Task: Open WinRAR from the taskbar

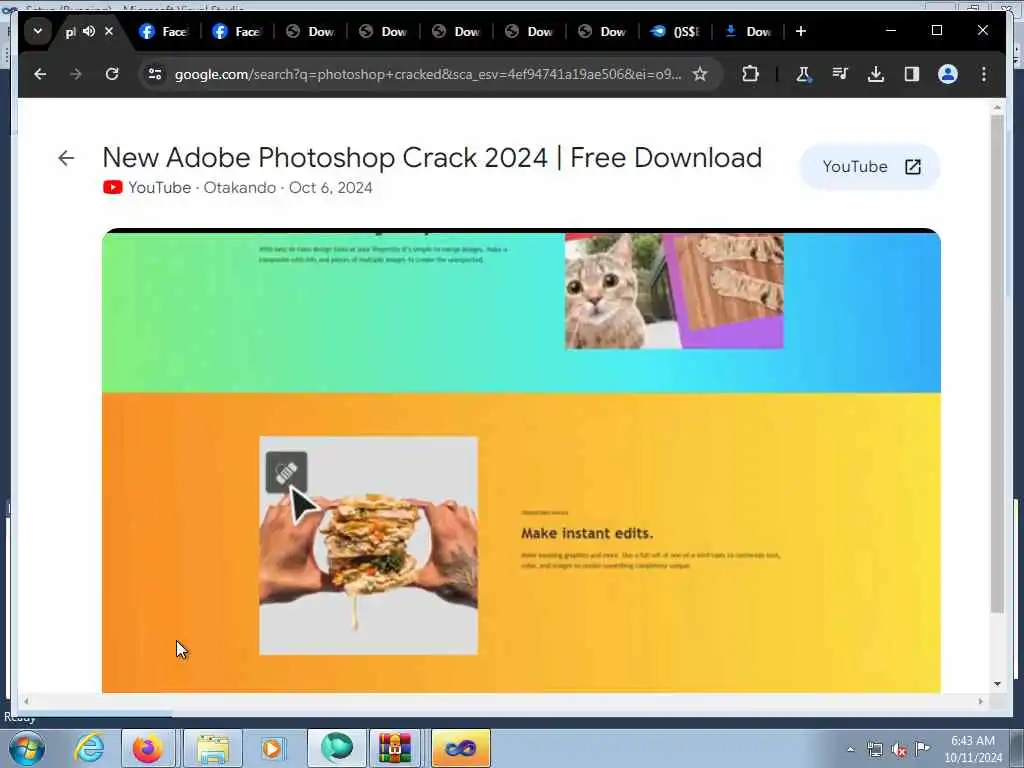Action: [x=394, y=748]
